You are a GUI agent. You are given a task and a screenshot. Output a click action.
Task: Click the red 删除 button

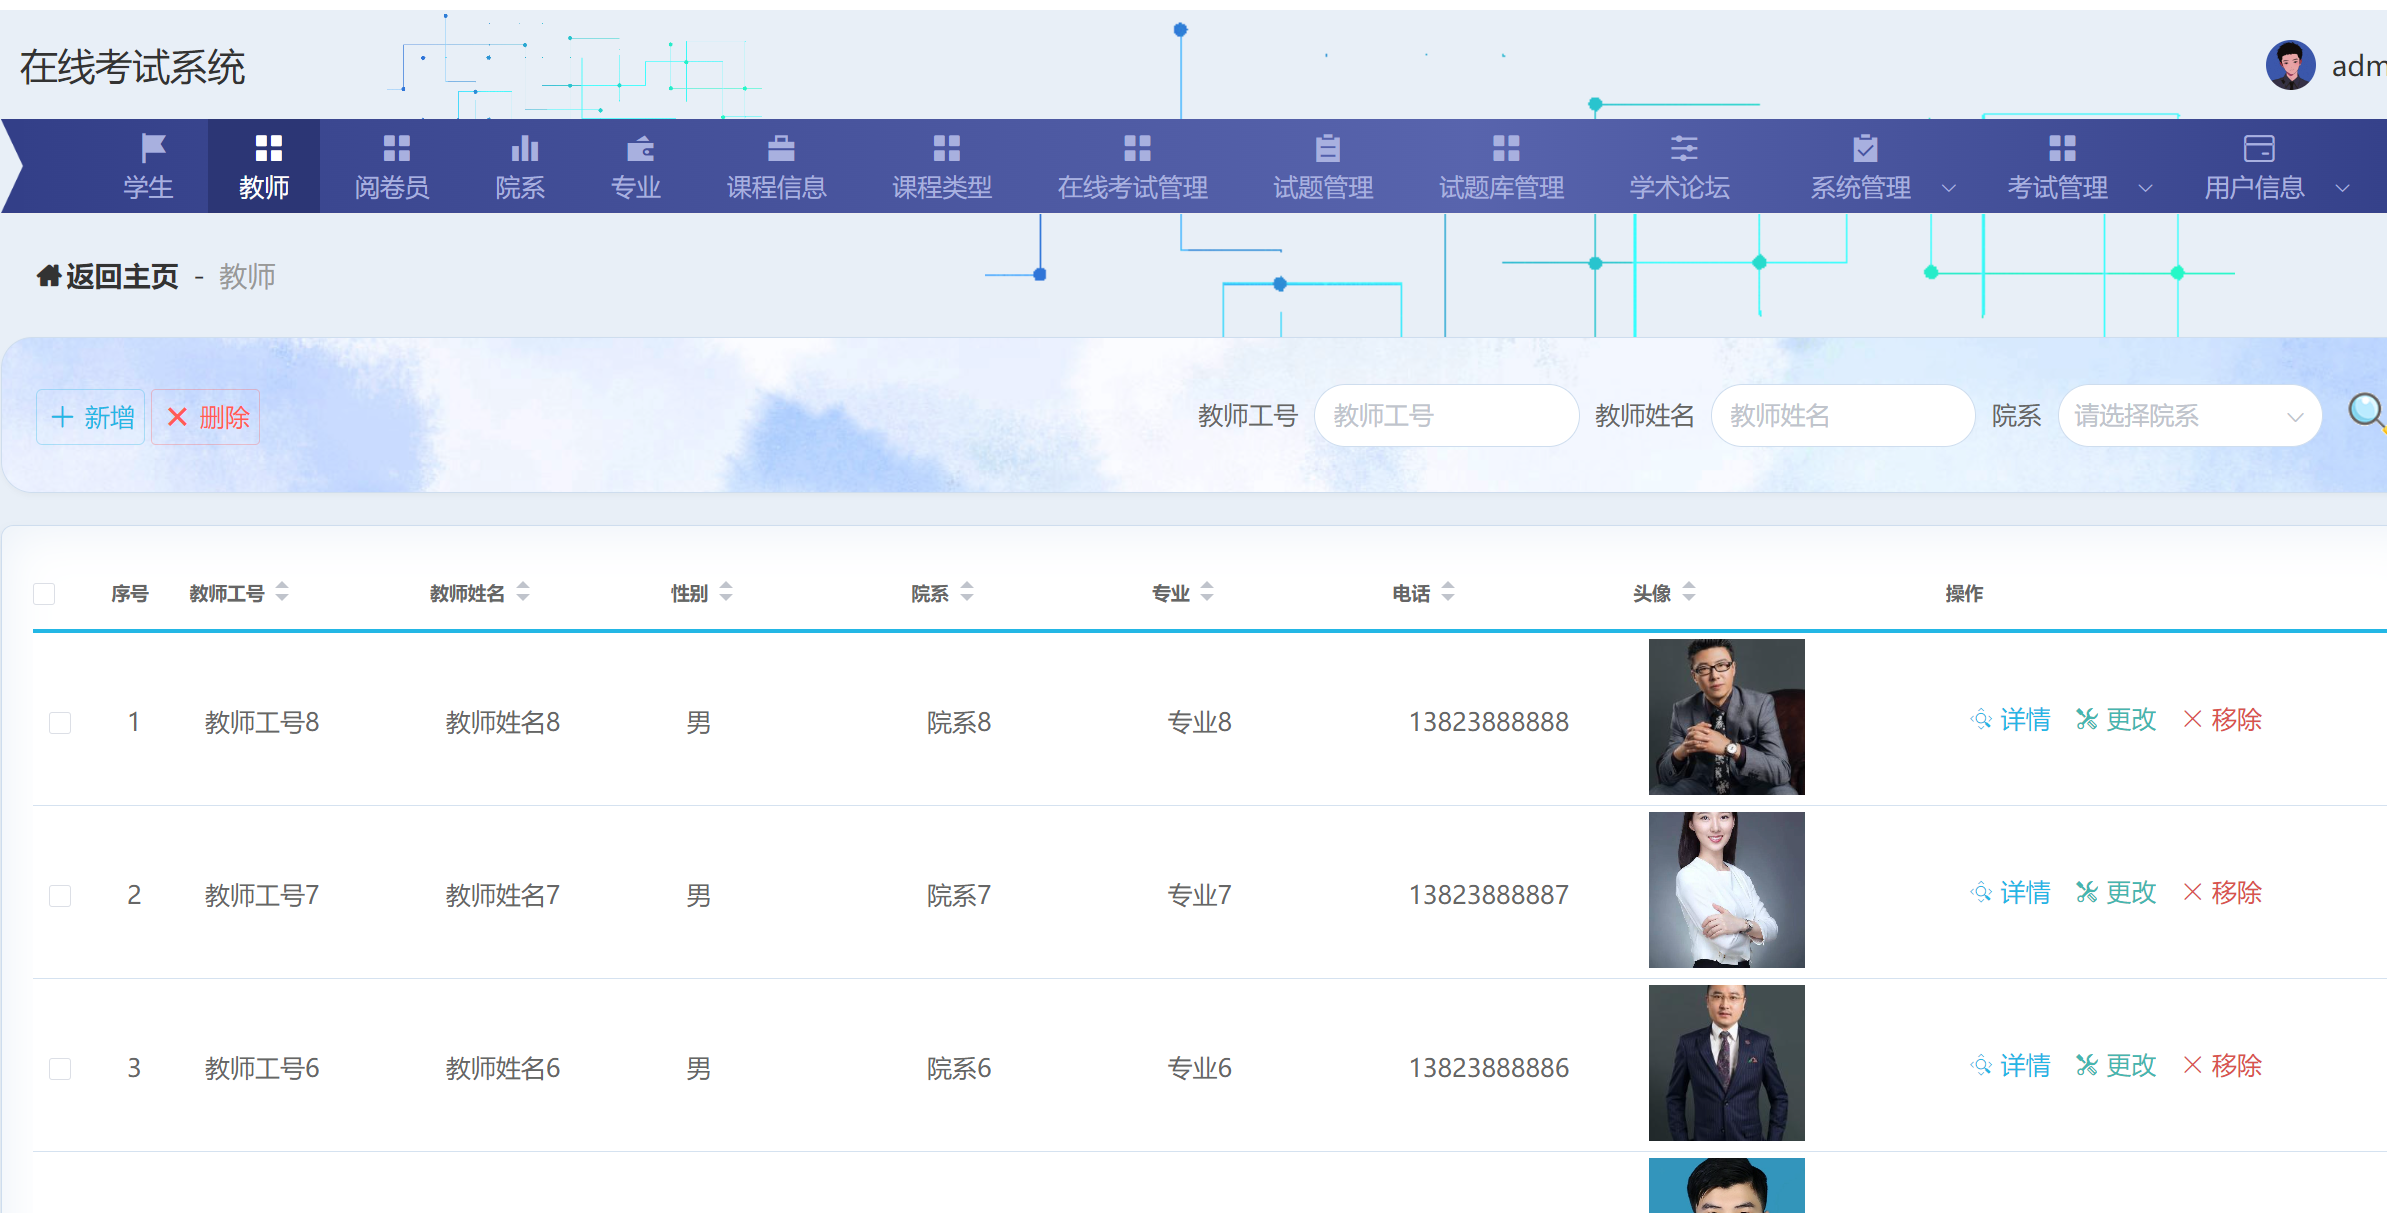(x=206, y=417)
